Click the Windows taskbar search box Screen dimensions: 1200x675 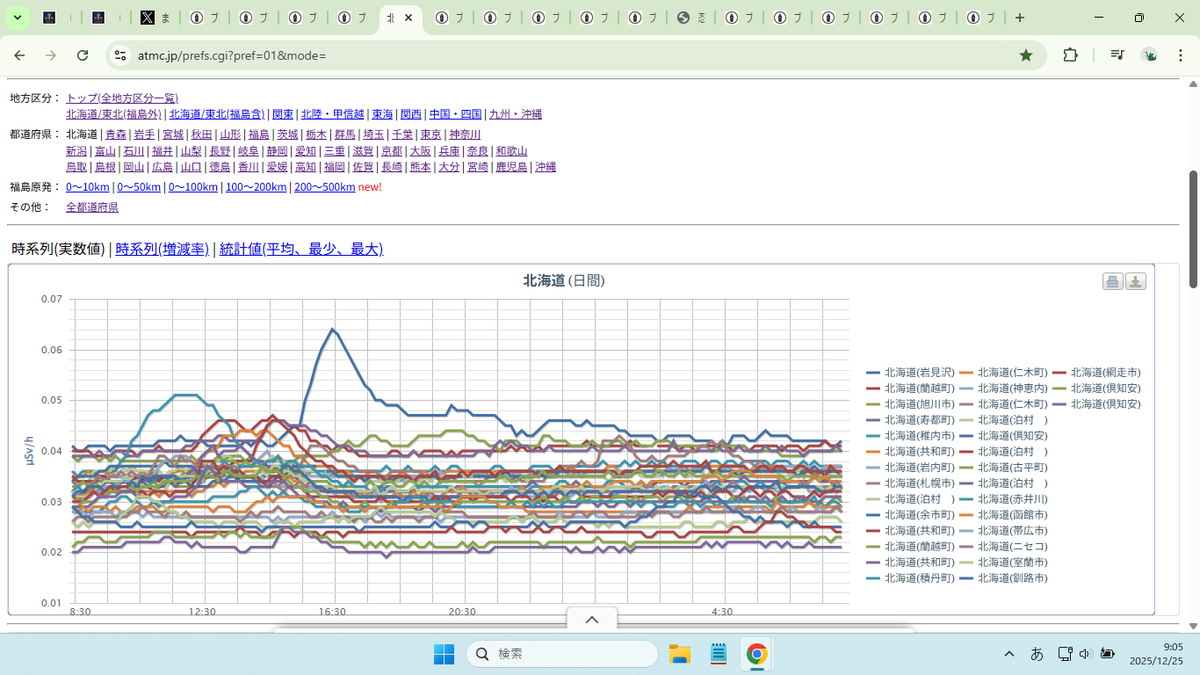tap(563, 654)
